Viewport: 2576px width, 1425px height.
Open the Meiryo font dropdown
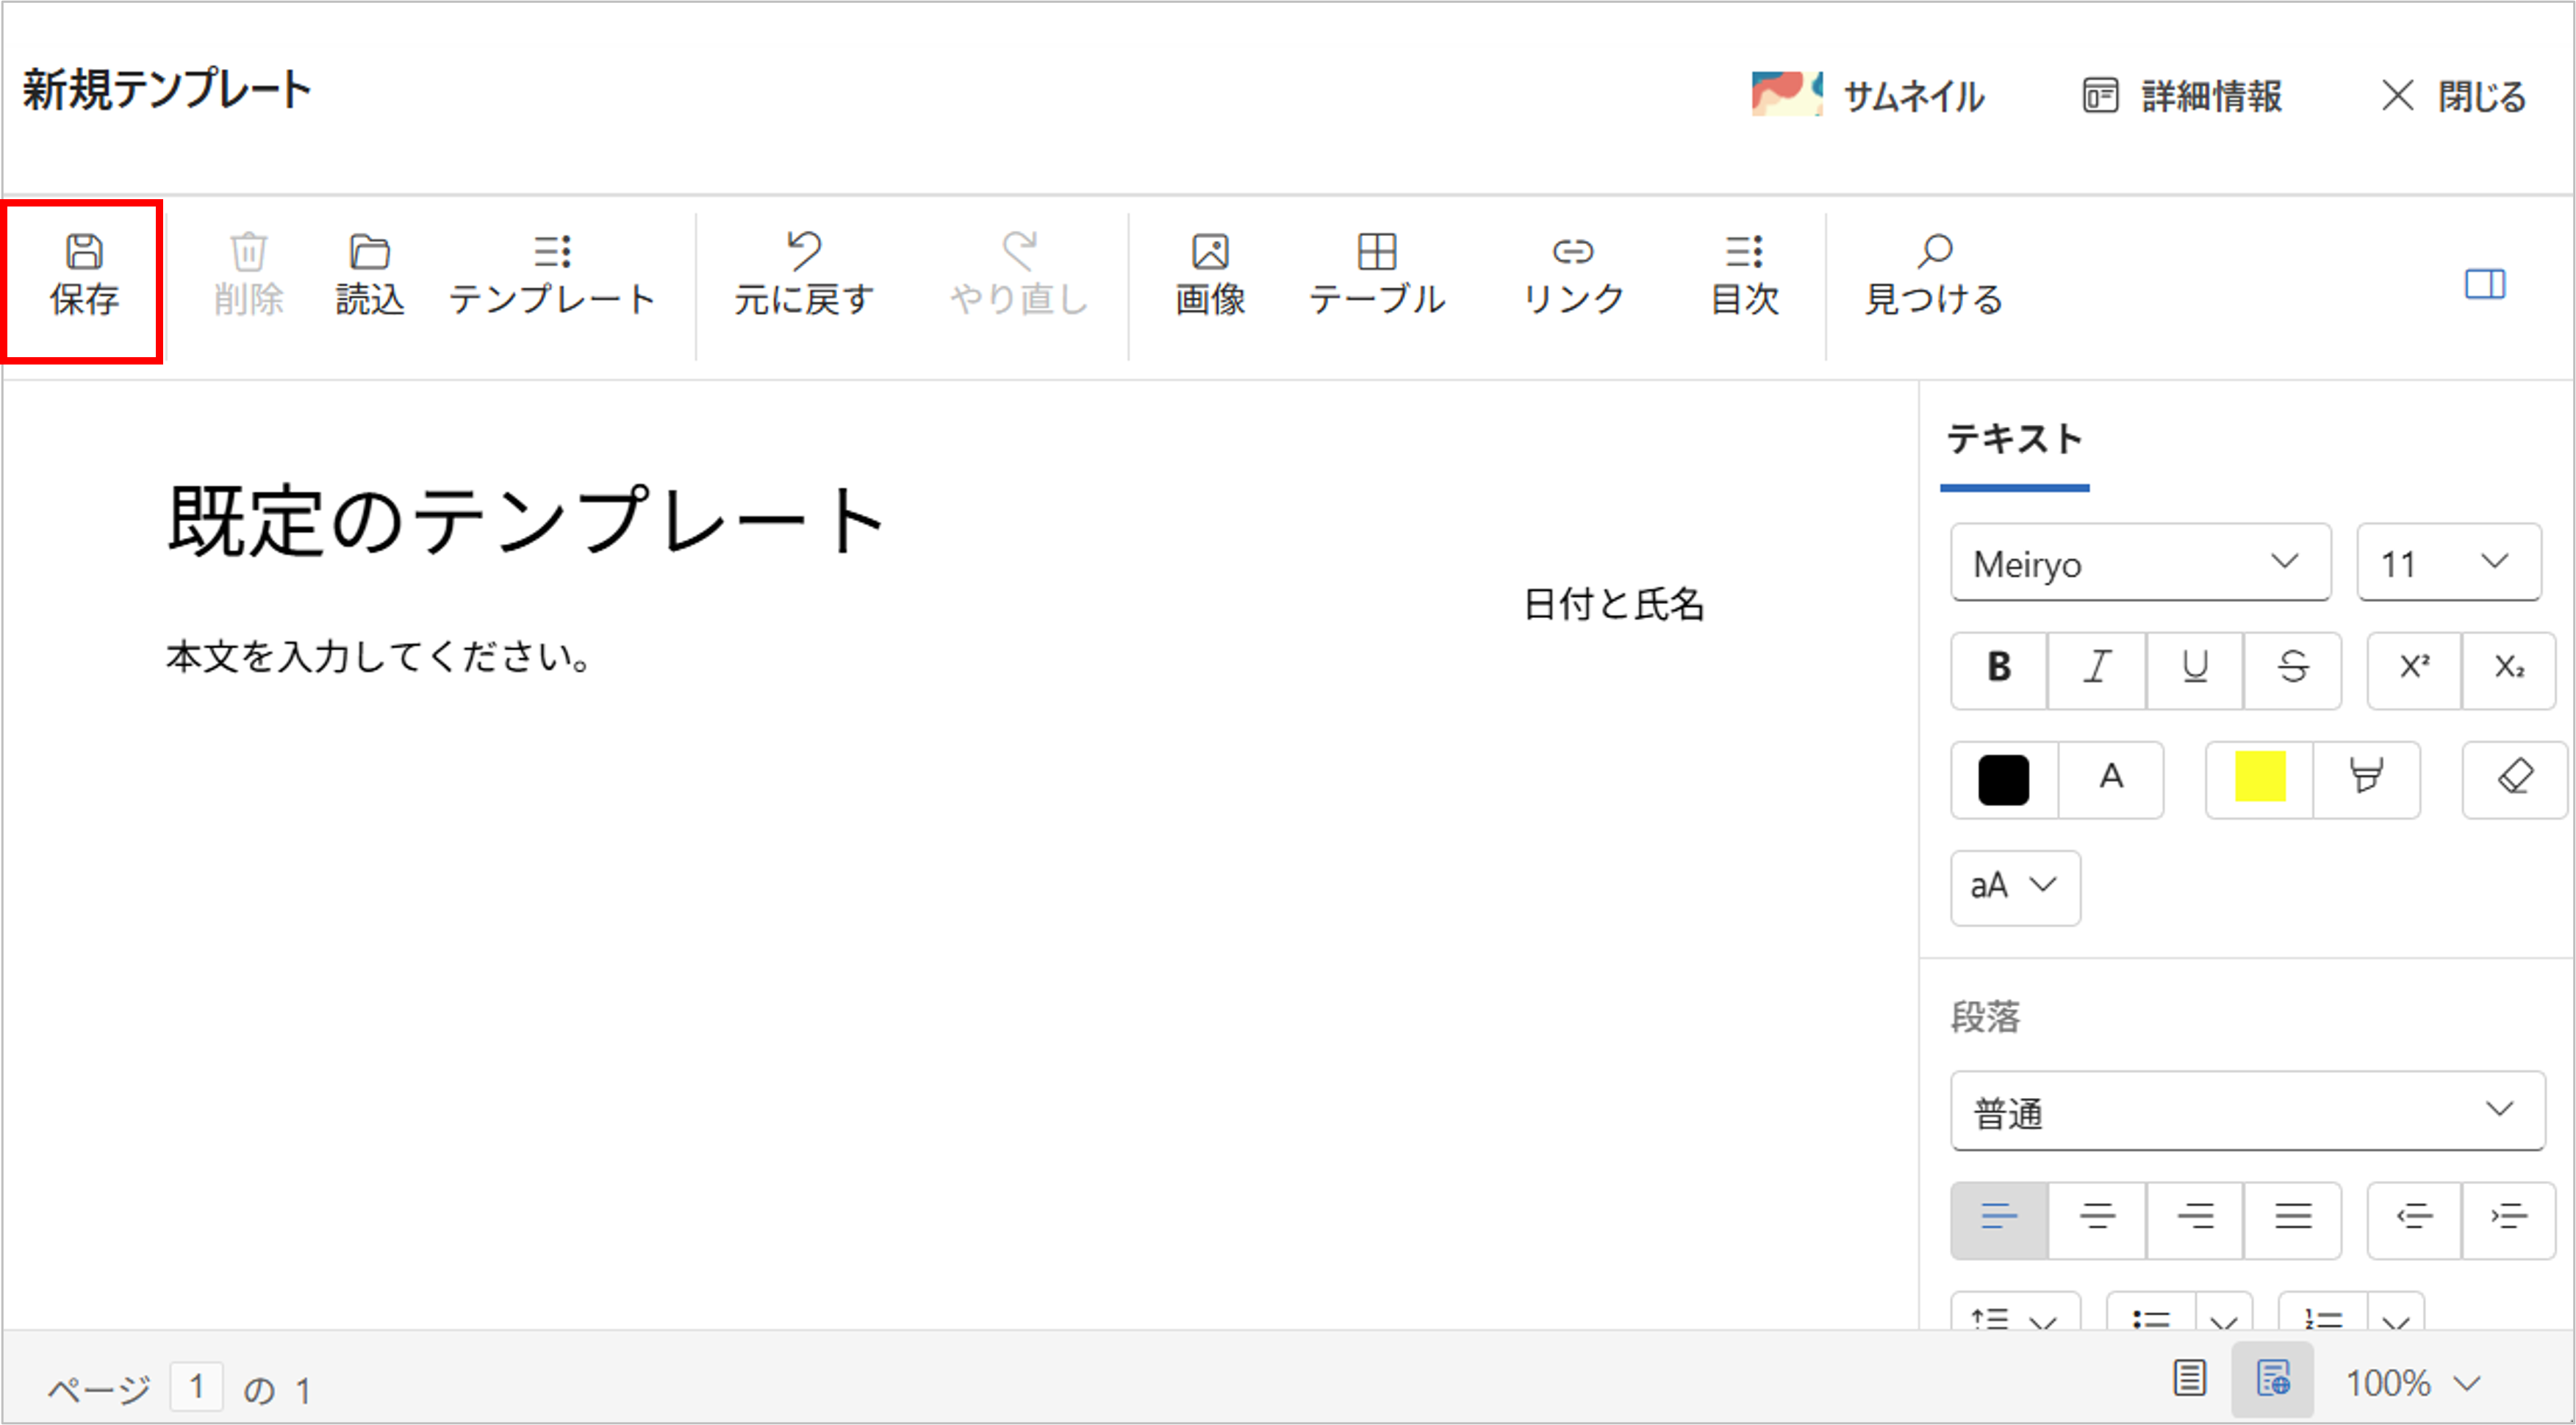[2140, 563]
